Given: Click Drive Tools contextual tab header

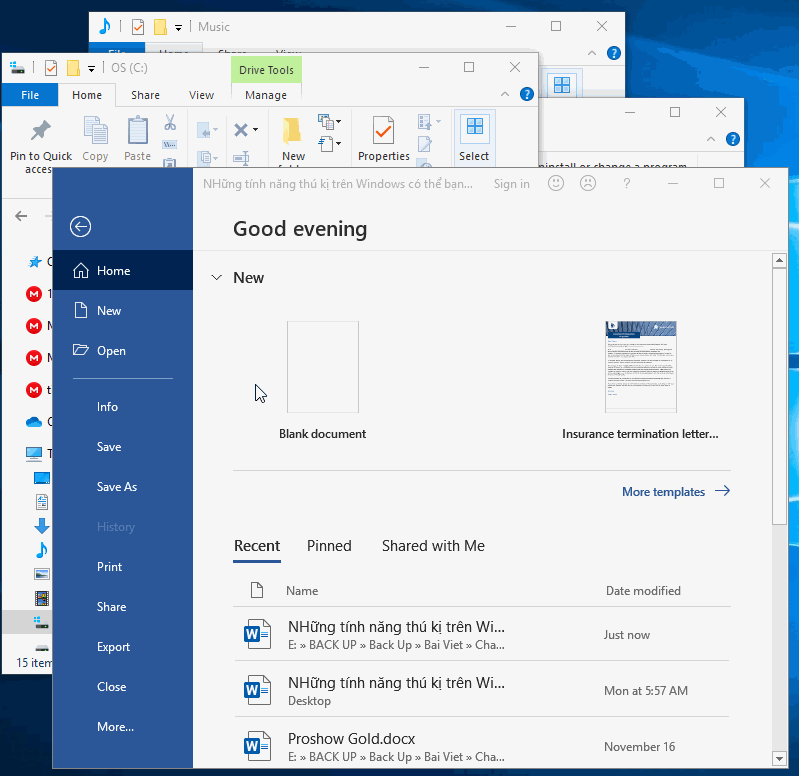Looking at the screenshot, I should 266,70.
